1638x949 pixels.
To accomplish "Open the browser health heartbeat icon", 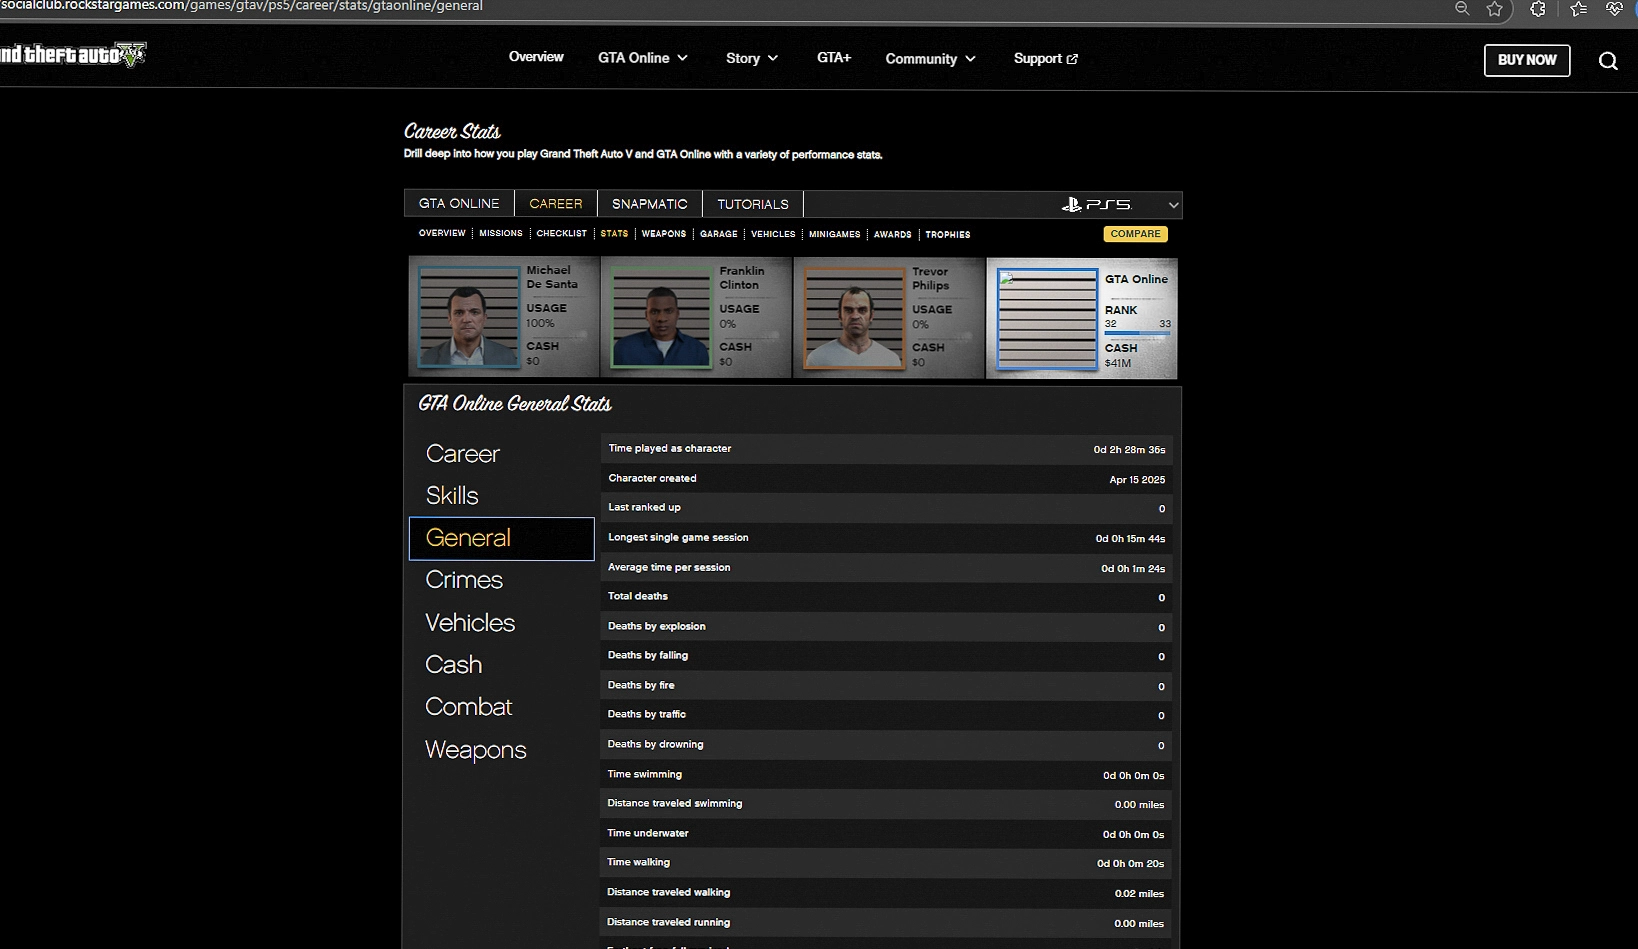I will (1614, 9).
